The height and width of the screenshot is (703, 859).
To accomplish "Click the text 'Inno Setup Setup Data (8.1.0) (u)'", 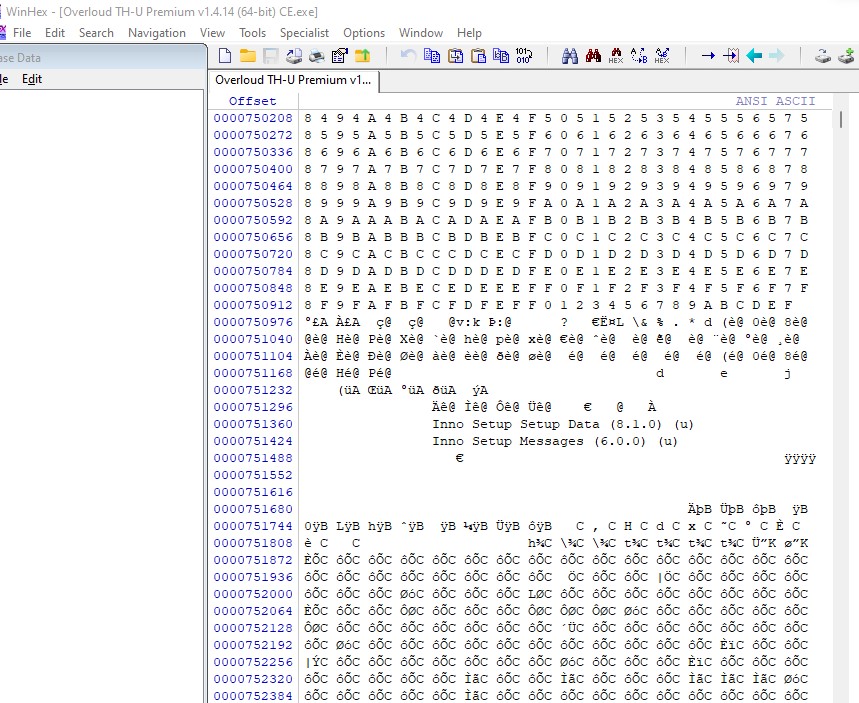I will 563,424.
